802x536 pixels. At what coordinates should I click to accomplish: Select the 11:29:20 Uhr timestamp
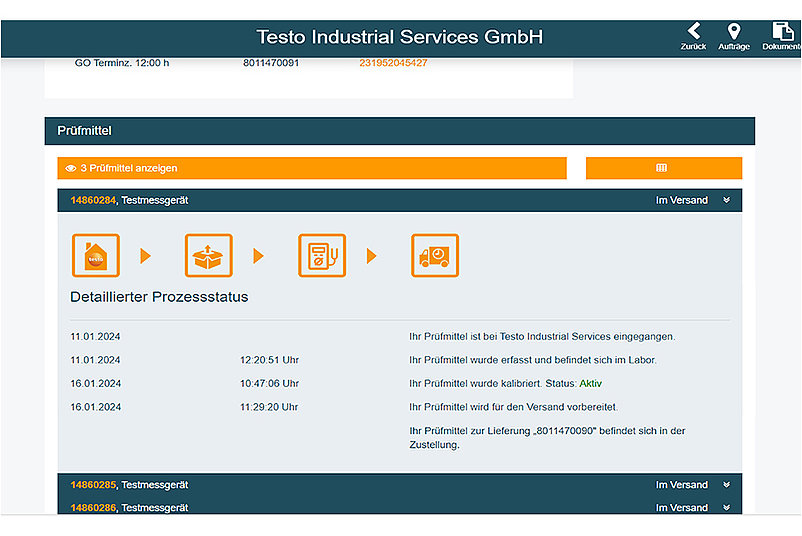269,407
